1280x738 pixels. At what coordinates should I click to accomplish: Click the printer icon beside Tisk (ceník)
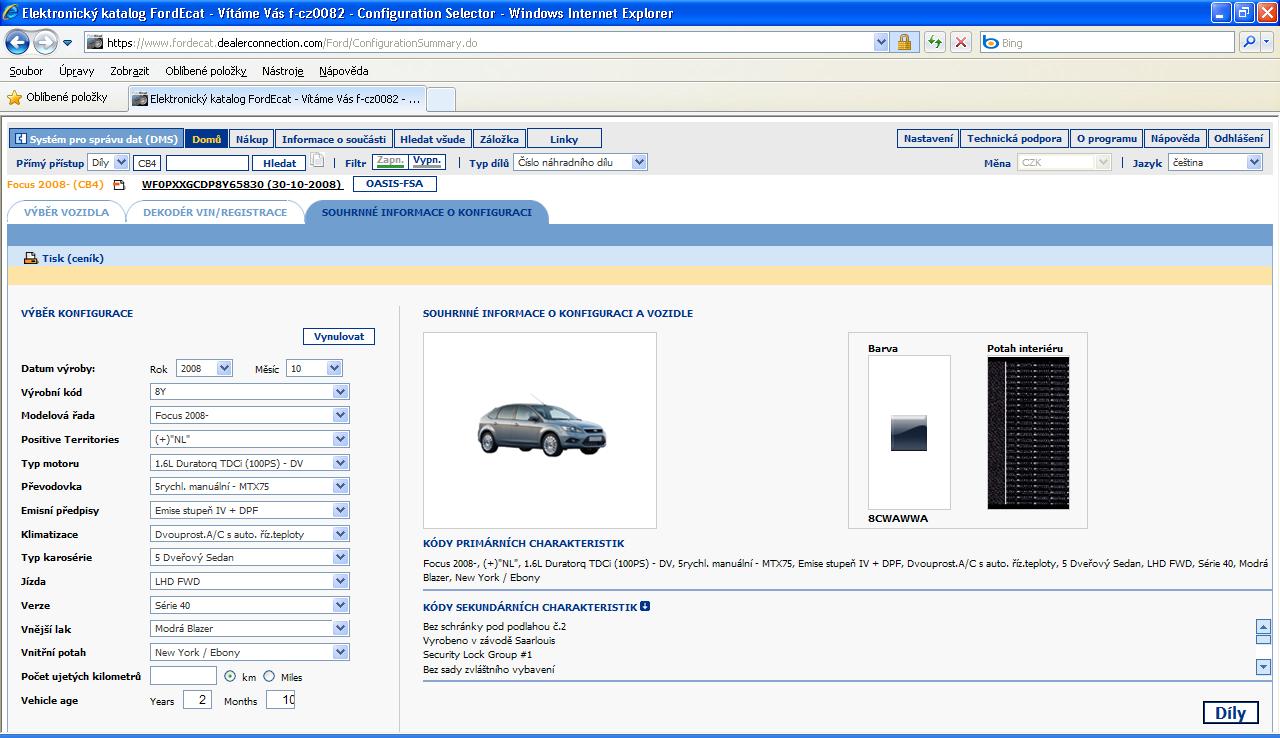(30, 258)
